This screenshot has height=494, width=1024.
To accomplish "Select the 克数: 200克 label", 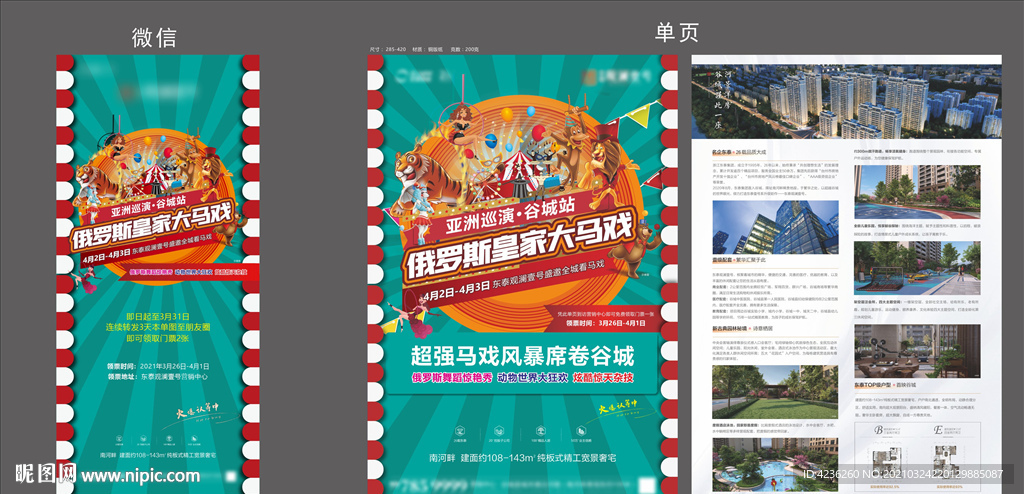I will [x=464, y=50].
